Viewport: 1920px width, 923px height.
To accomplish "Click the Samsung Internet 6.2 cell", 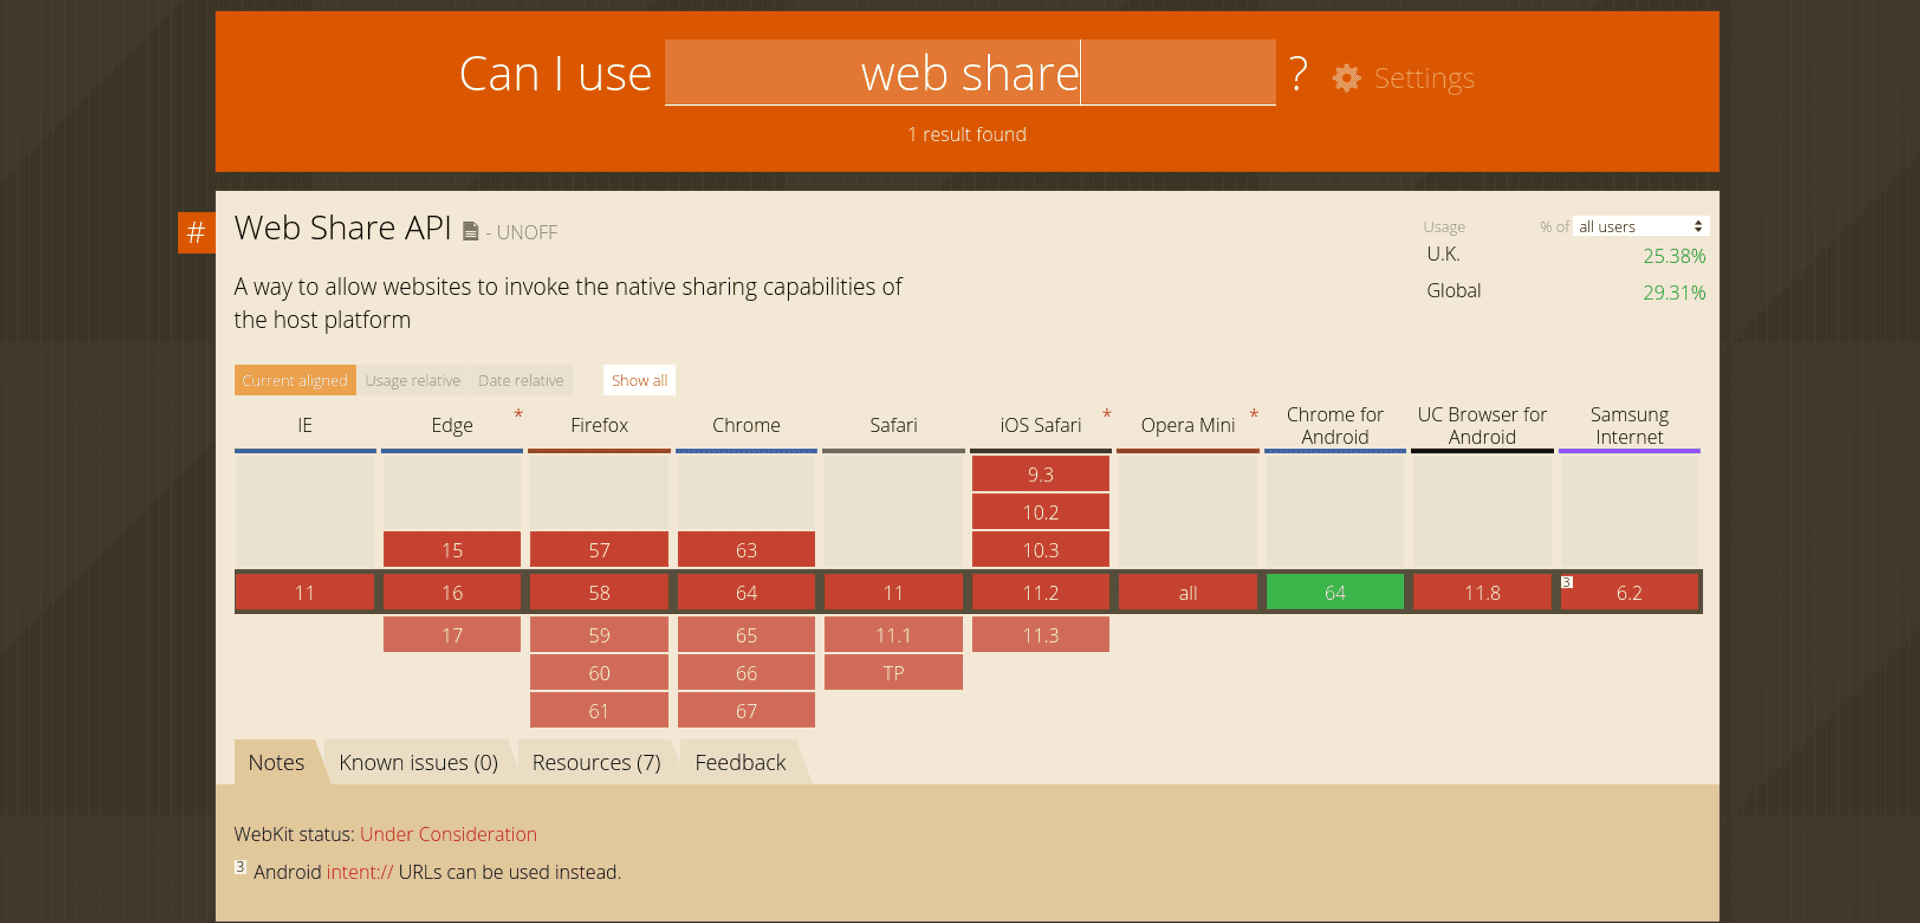I will pos(1629,592).
